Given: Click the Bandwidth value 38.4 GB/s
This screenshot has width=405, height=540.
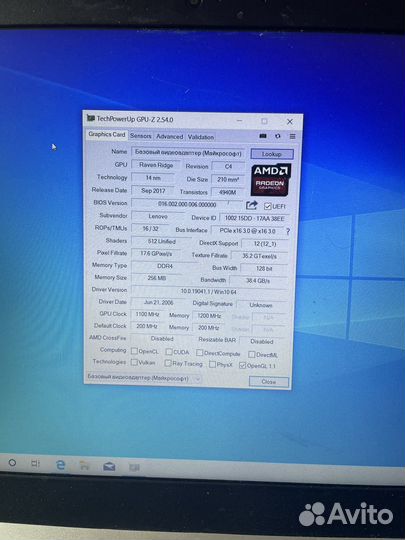Looking at the screenshot, I should tap(258, 281).
